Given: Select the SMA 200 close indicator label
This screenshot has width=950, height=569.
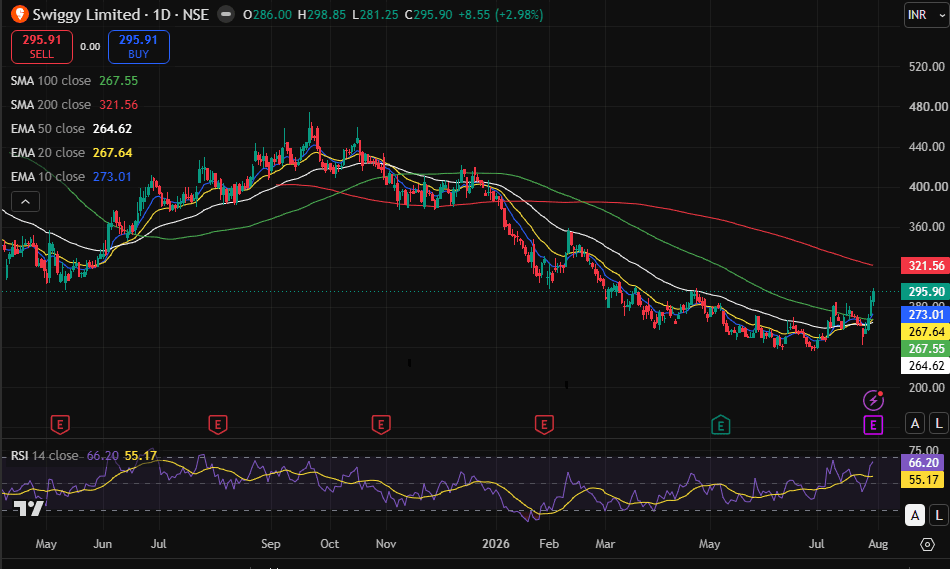Looking at the screenshot, I should point(51,105).
